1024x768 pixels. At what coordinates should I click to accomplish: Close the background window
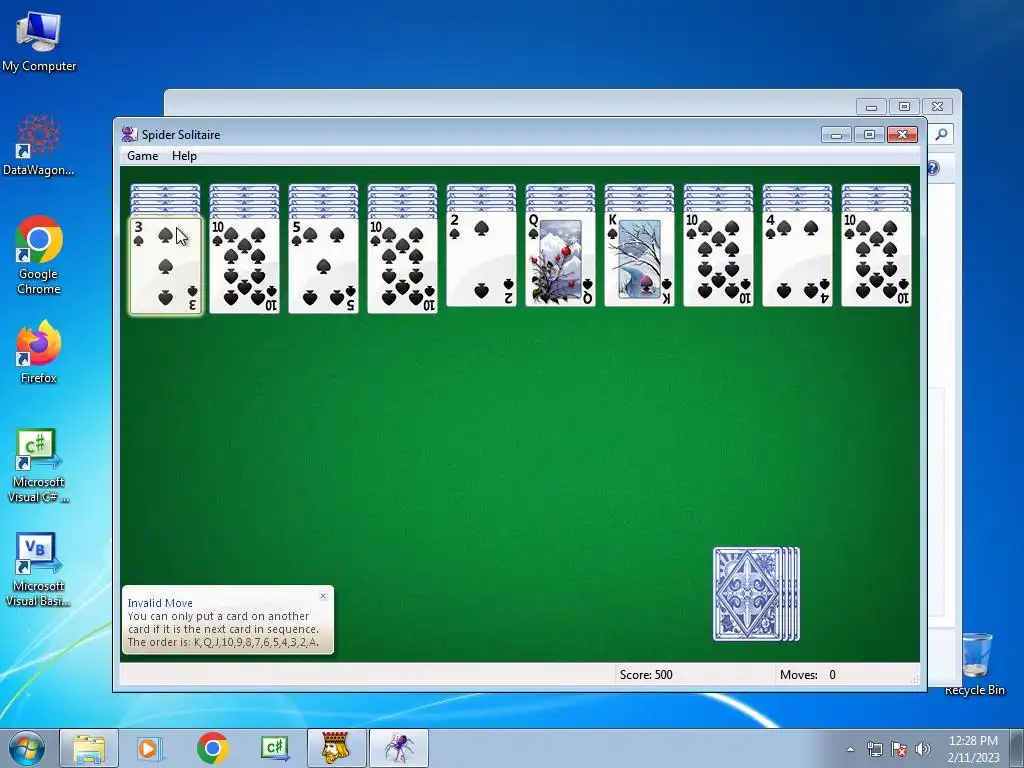point(938,106)
